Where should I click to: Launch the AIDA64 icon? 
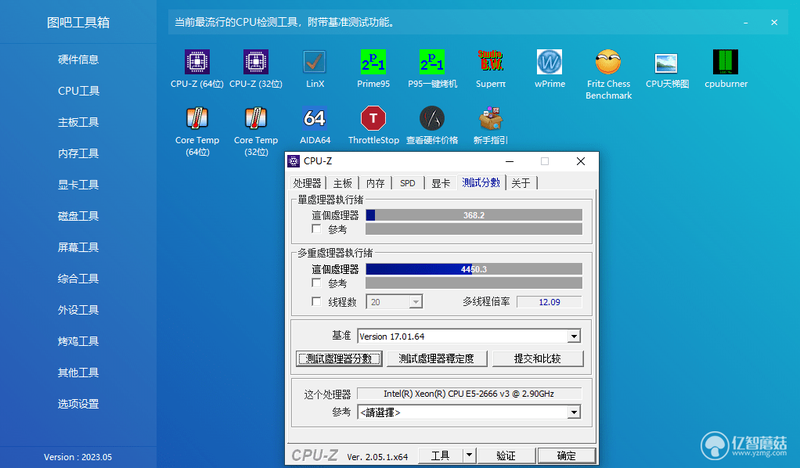[x=314, y=118]
